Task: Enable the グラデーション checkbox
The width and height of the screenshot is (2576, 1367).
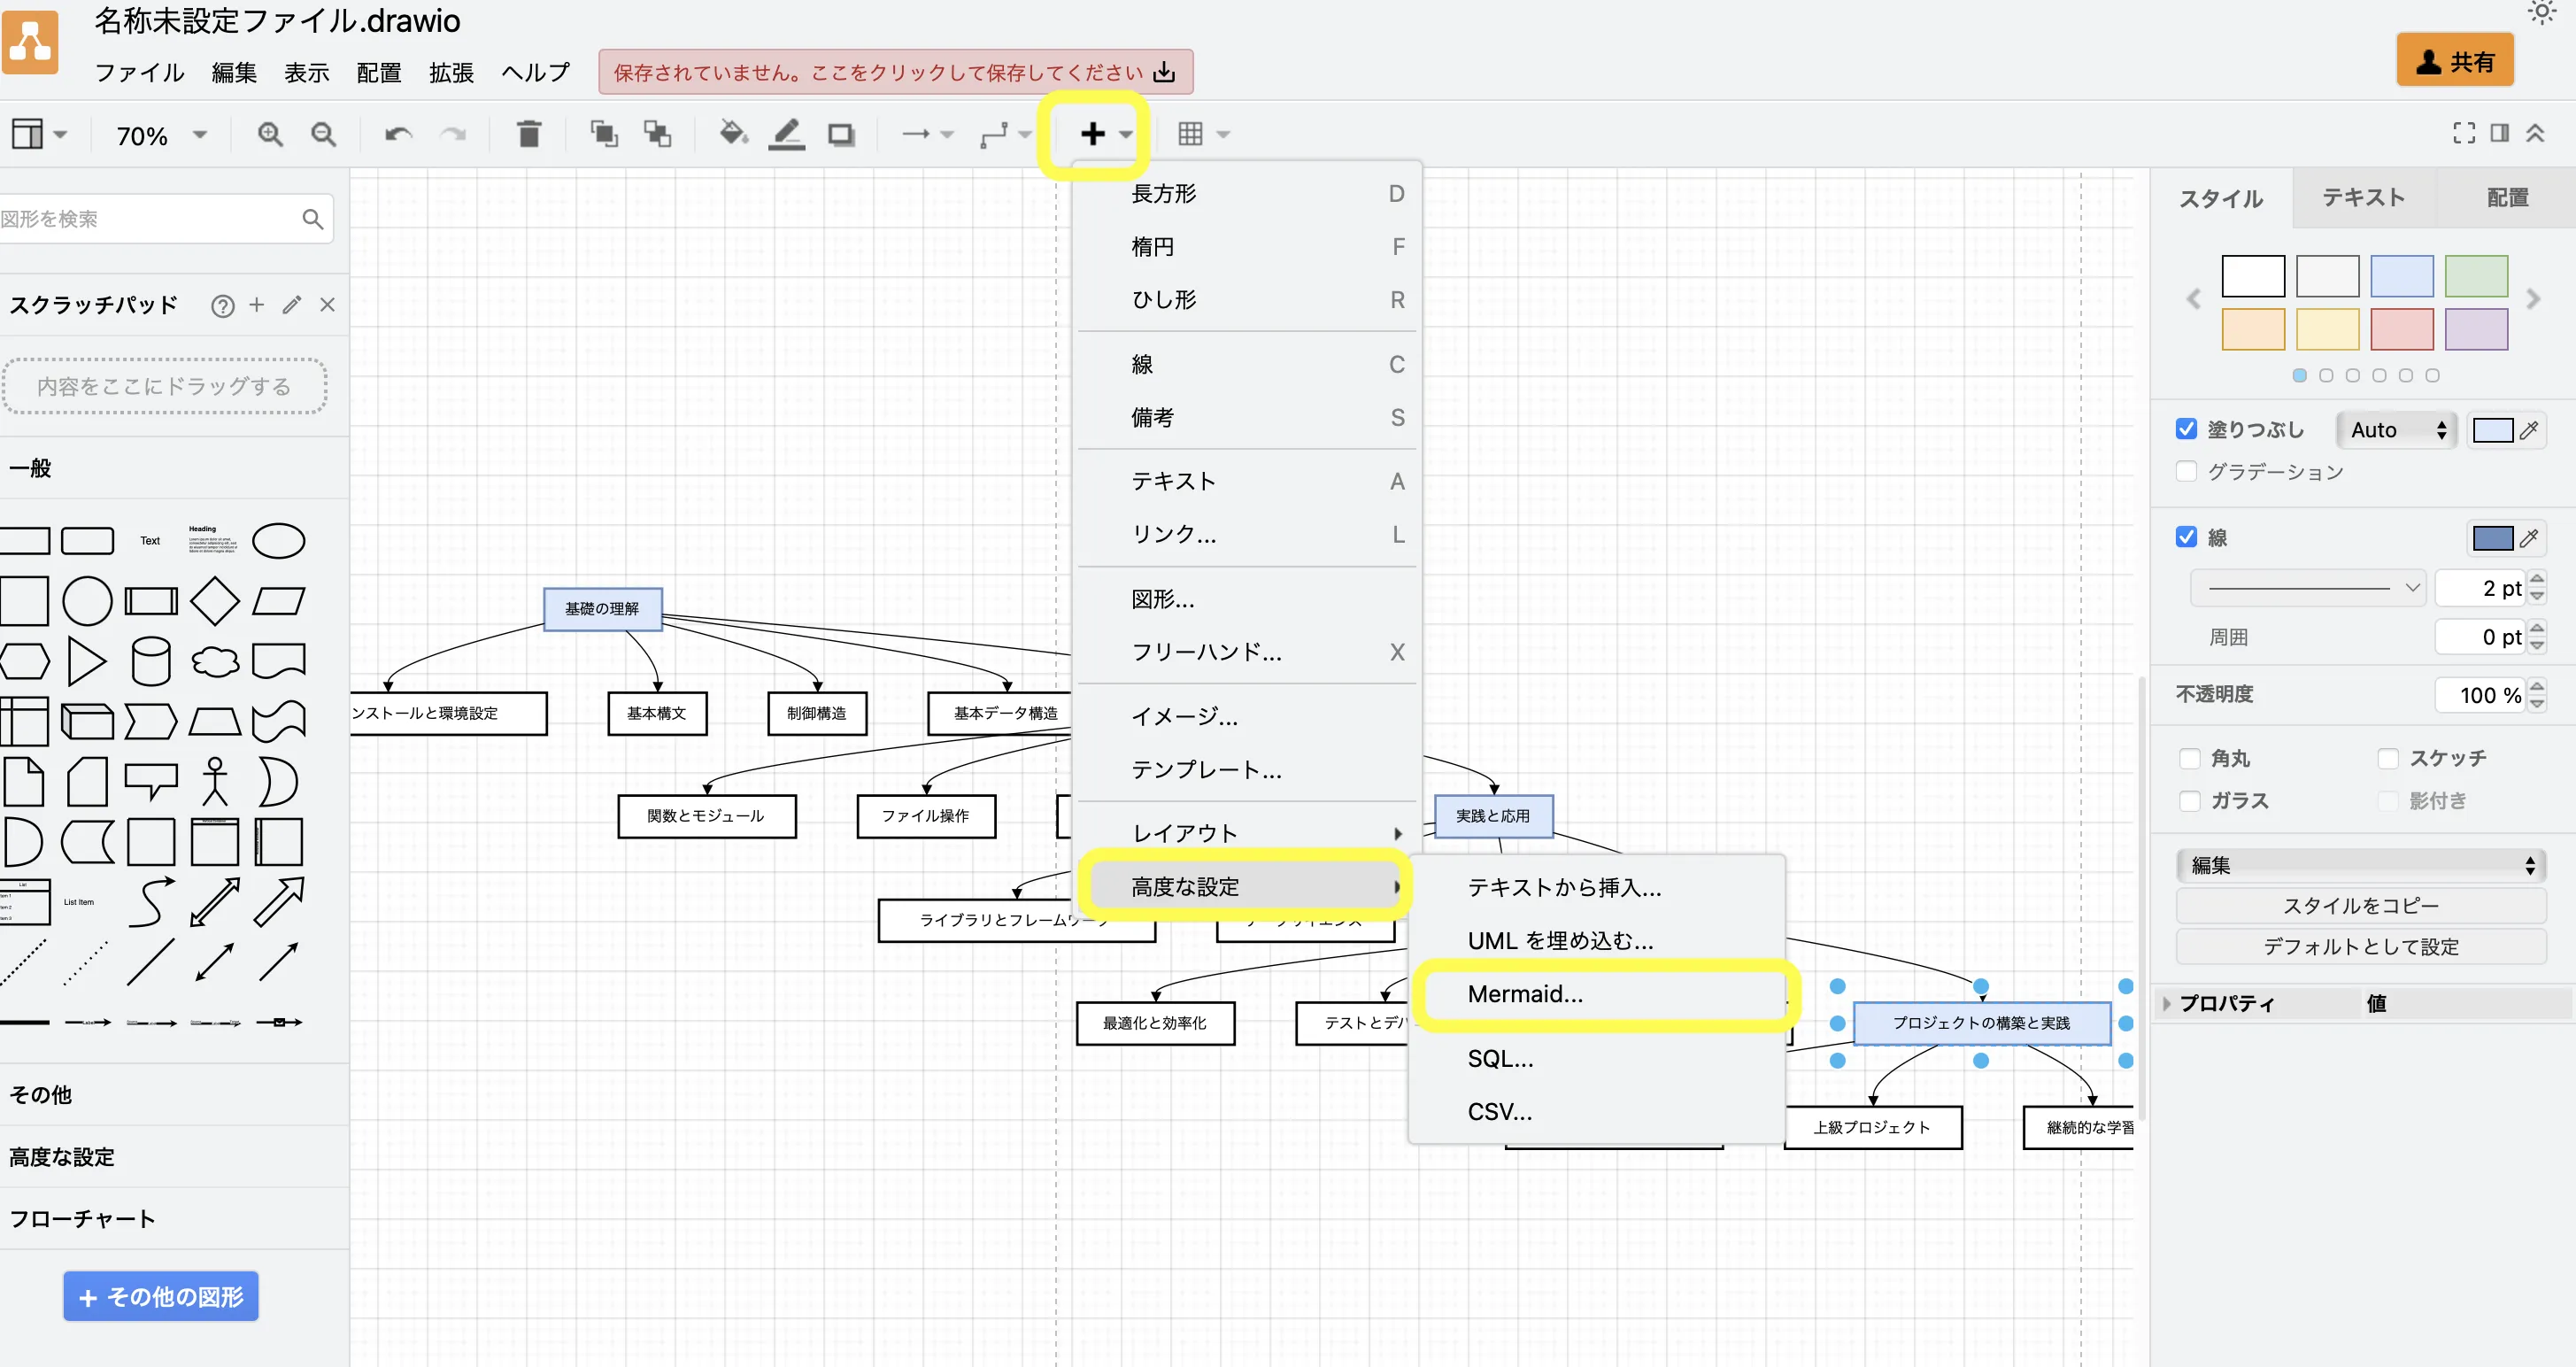Action: click(2187, 471)
